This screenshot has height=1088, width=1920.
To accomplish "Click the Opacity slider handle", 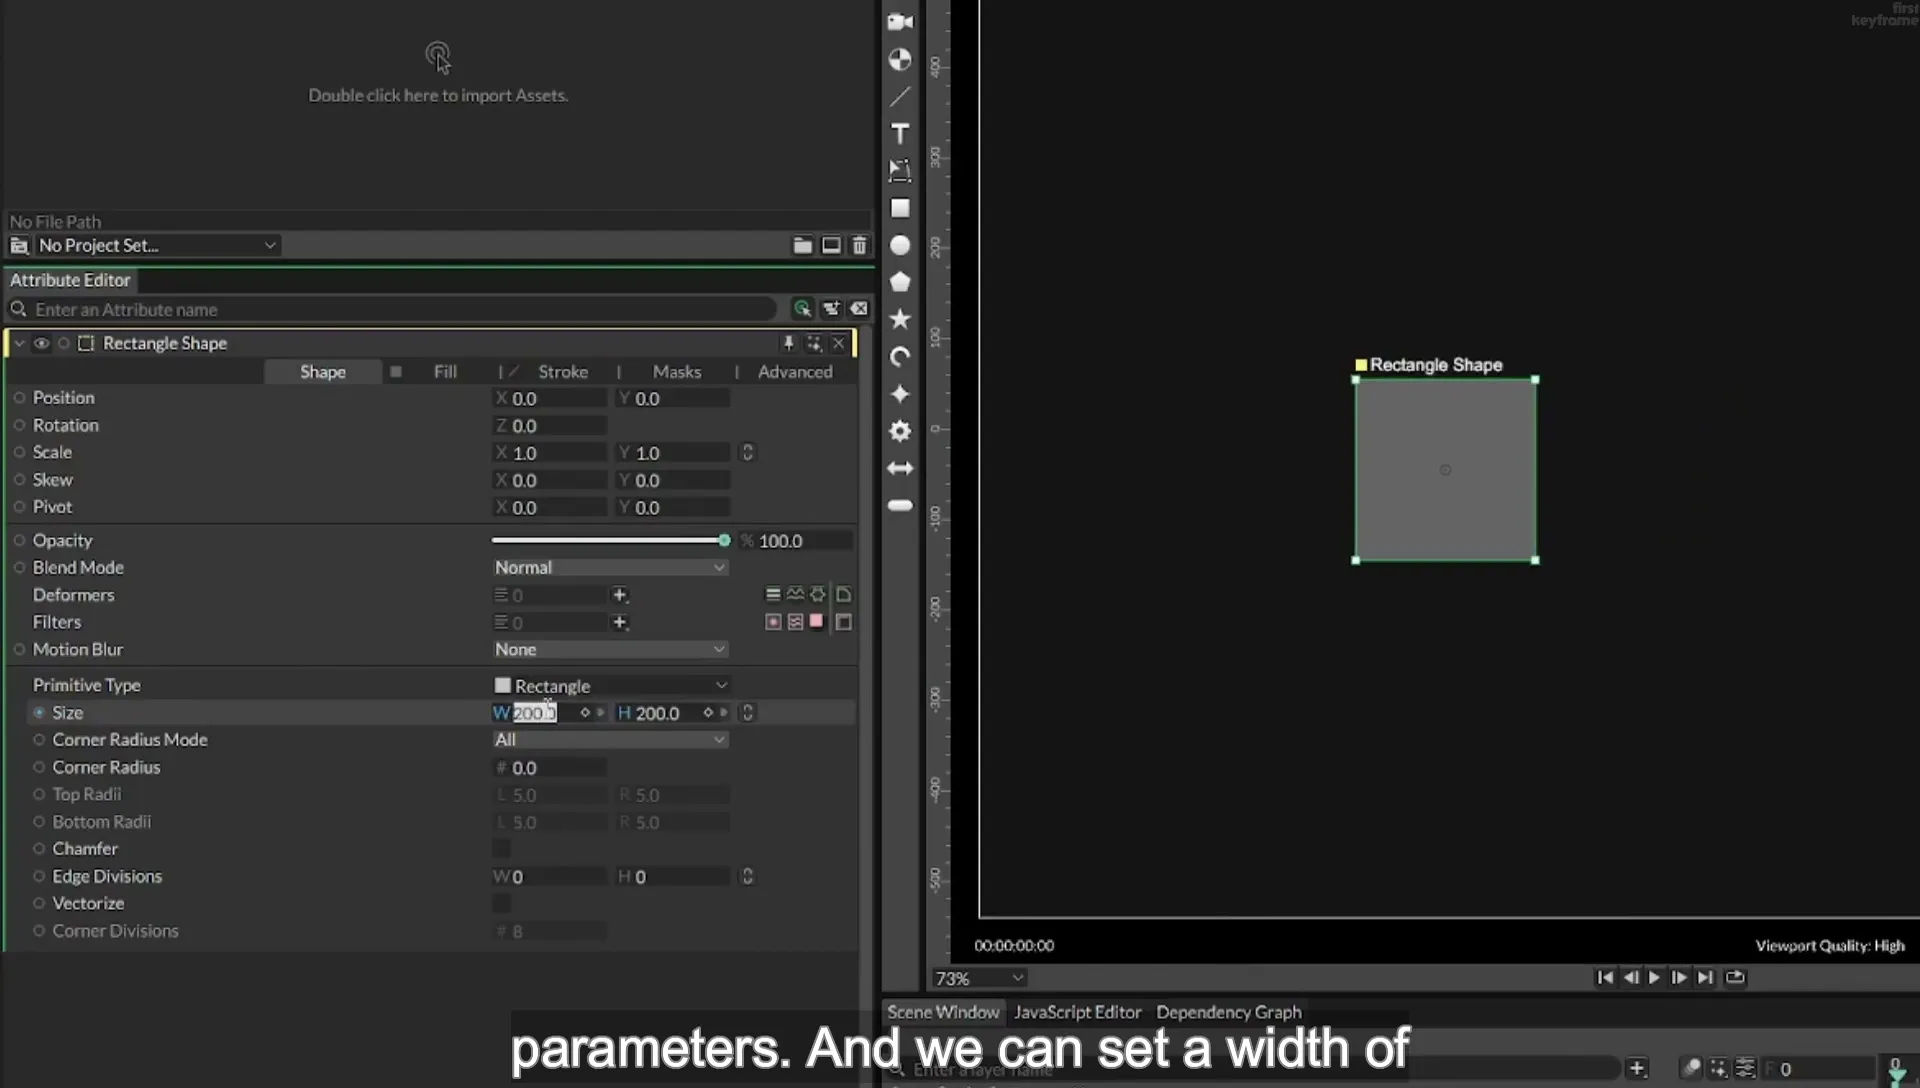I will tap(724, 541).
